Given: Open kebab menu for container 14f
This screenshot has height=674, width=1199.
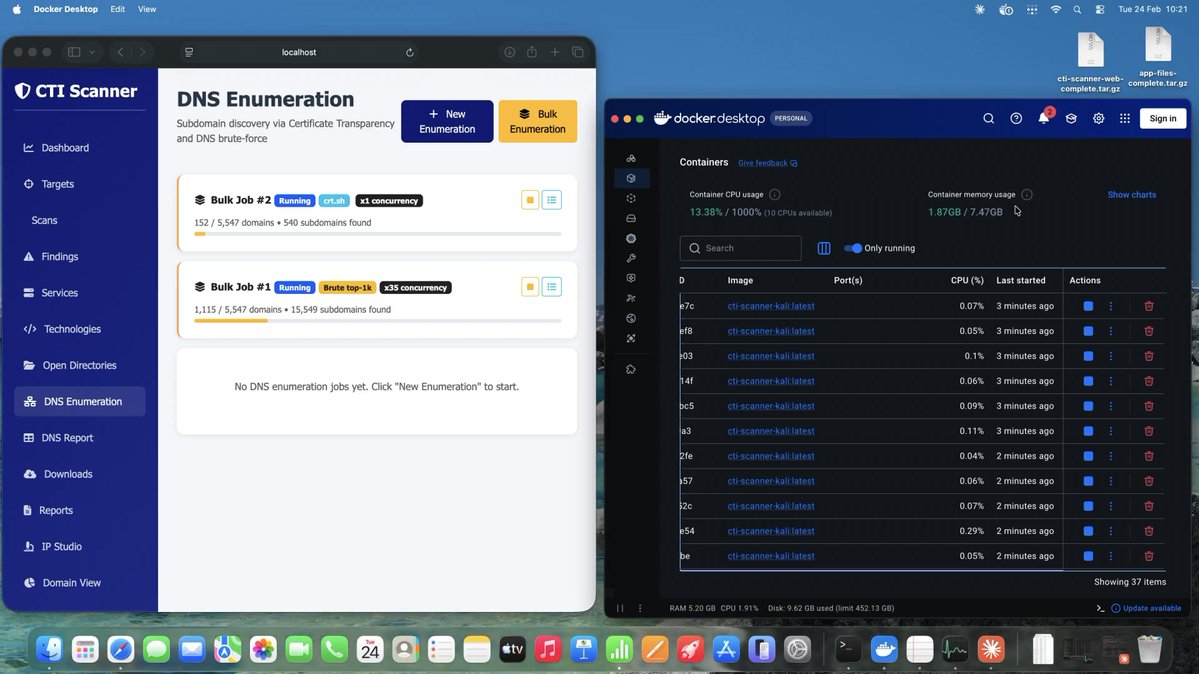Looking at the screenshot, I should (x=1111, y=381).
